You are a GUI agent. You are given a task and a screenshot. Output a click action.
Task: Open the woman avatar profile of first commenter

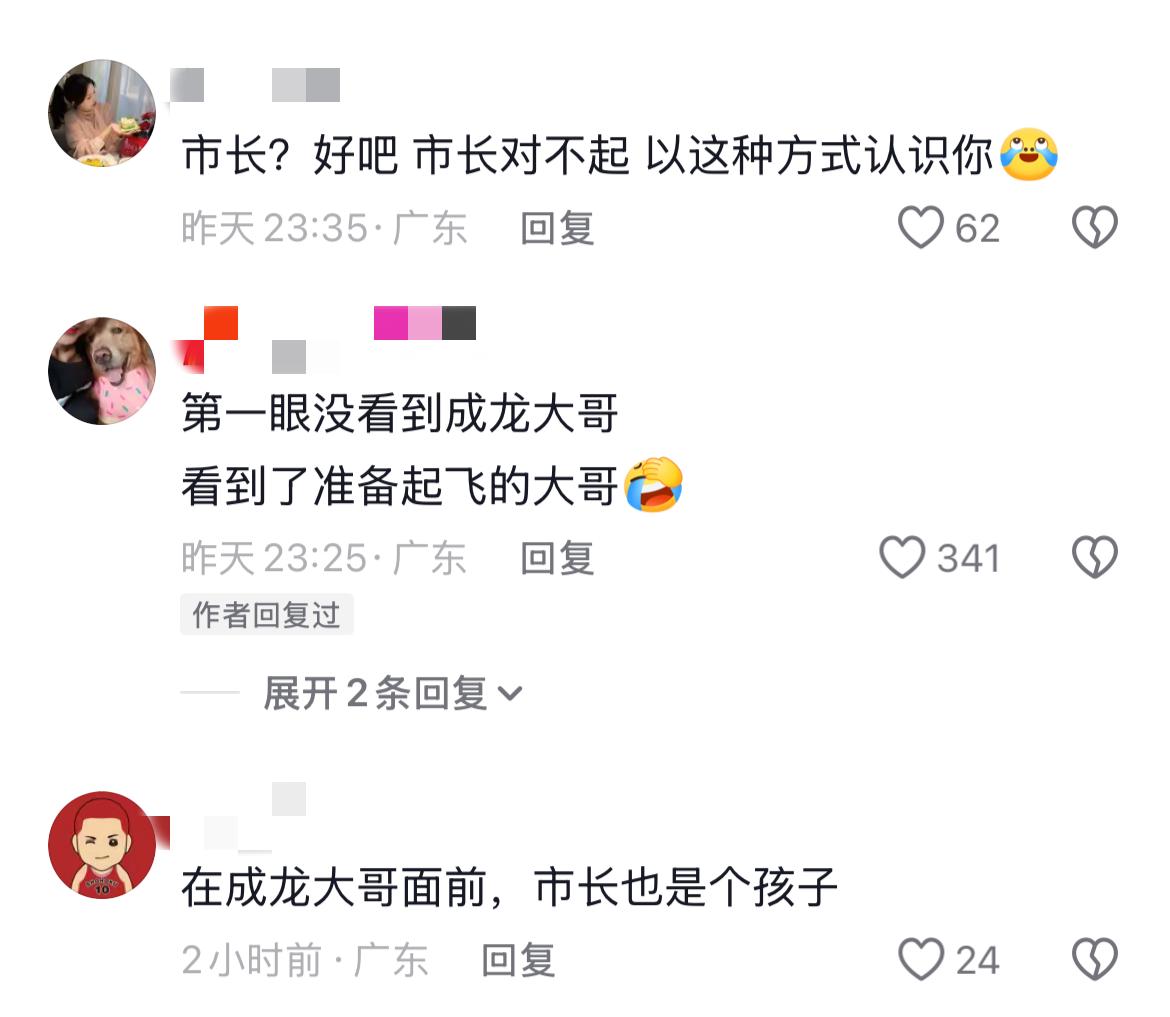(x=102, y=113)
